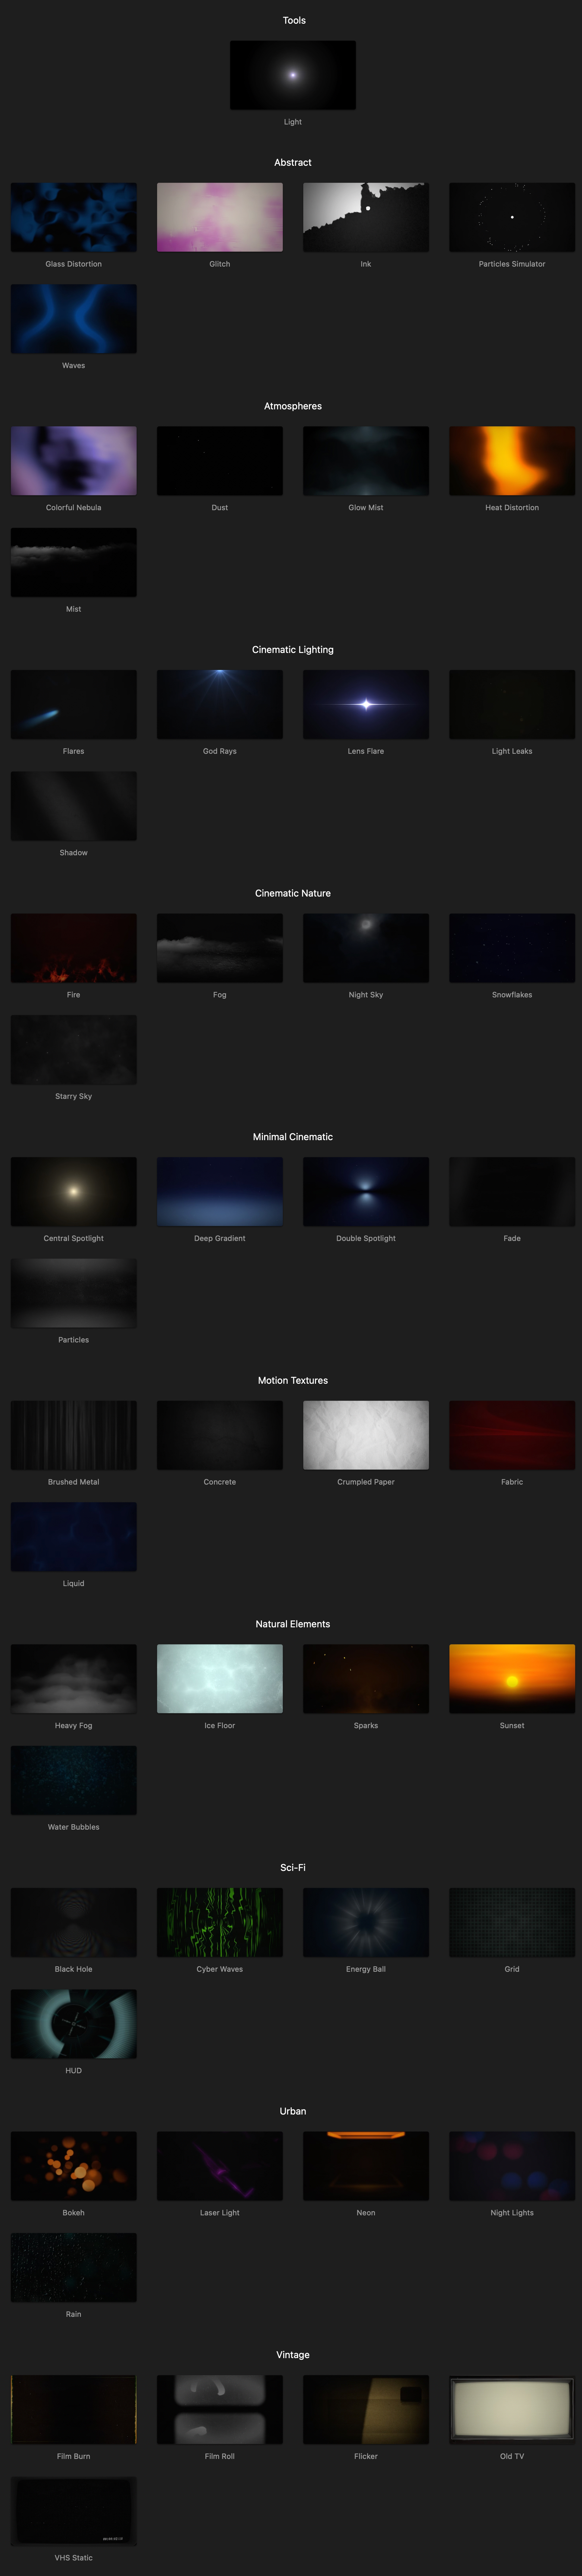Pick the Film Burn vintage preset
This screenshot has width=582, height=2576.
point(74,2410)
